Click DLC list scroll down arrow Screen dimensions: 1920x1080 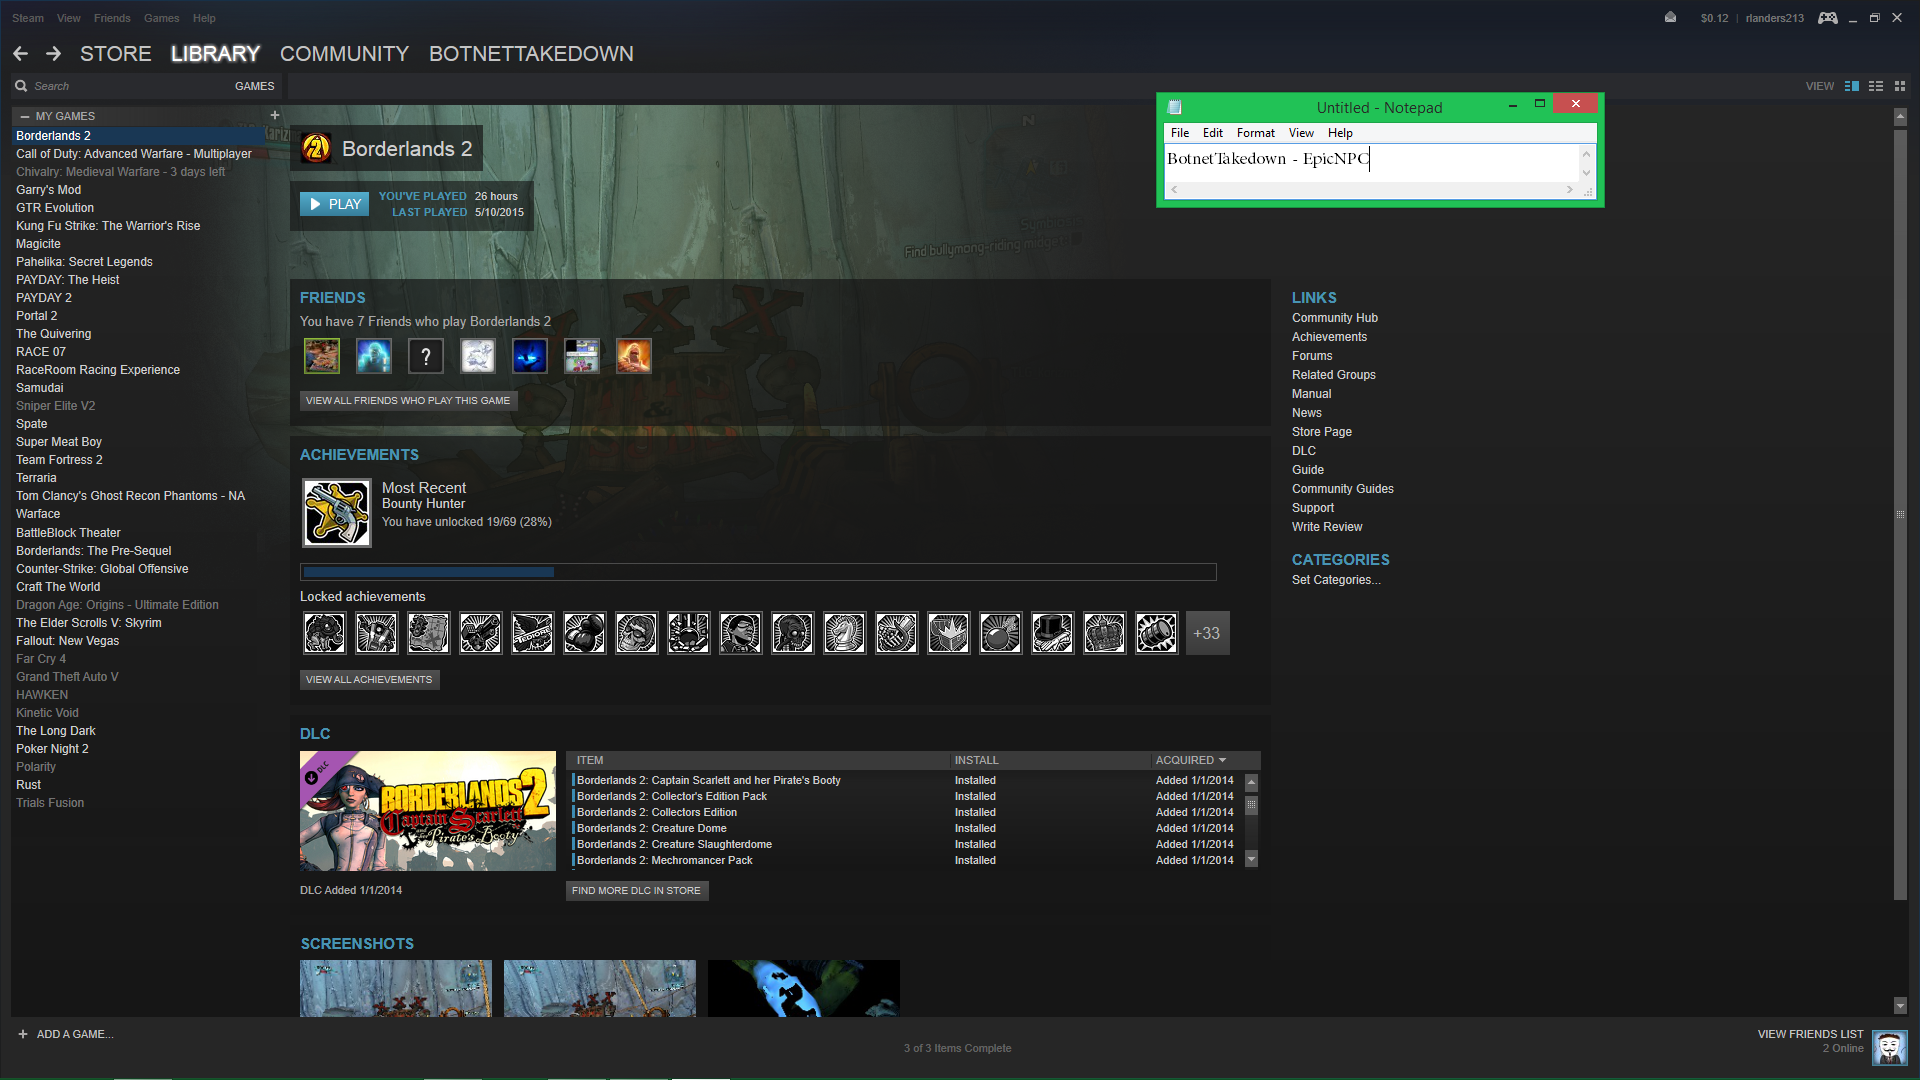[x=1251, y=860]
